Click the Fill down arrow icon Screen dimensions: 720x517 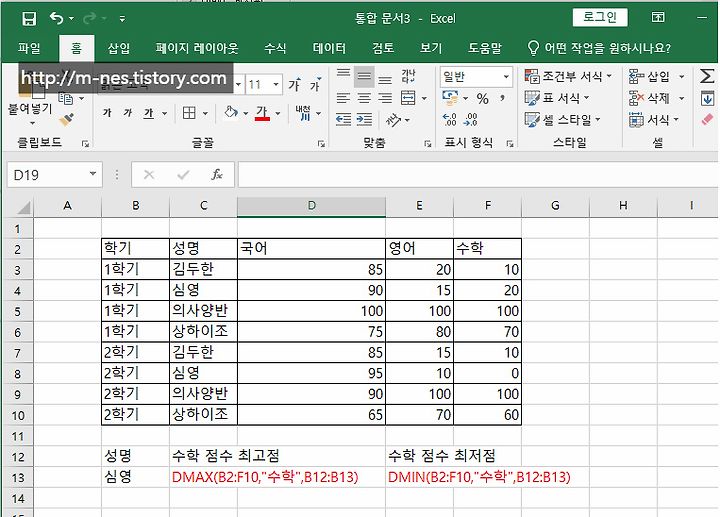pyautogui.click(x=707, y=98)
